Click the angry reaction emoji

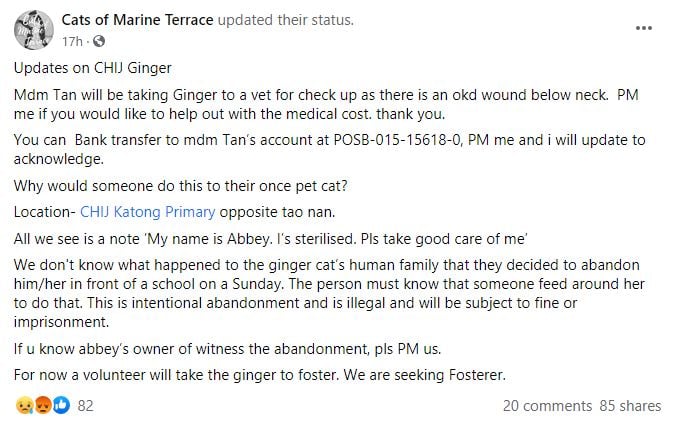pyautogui.click(x=42, y=406)
